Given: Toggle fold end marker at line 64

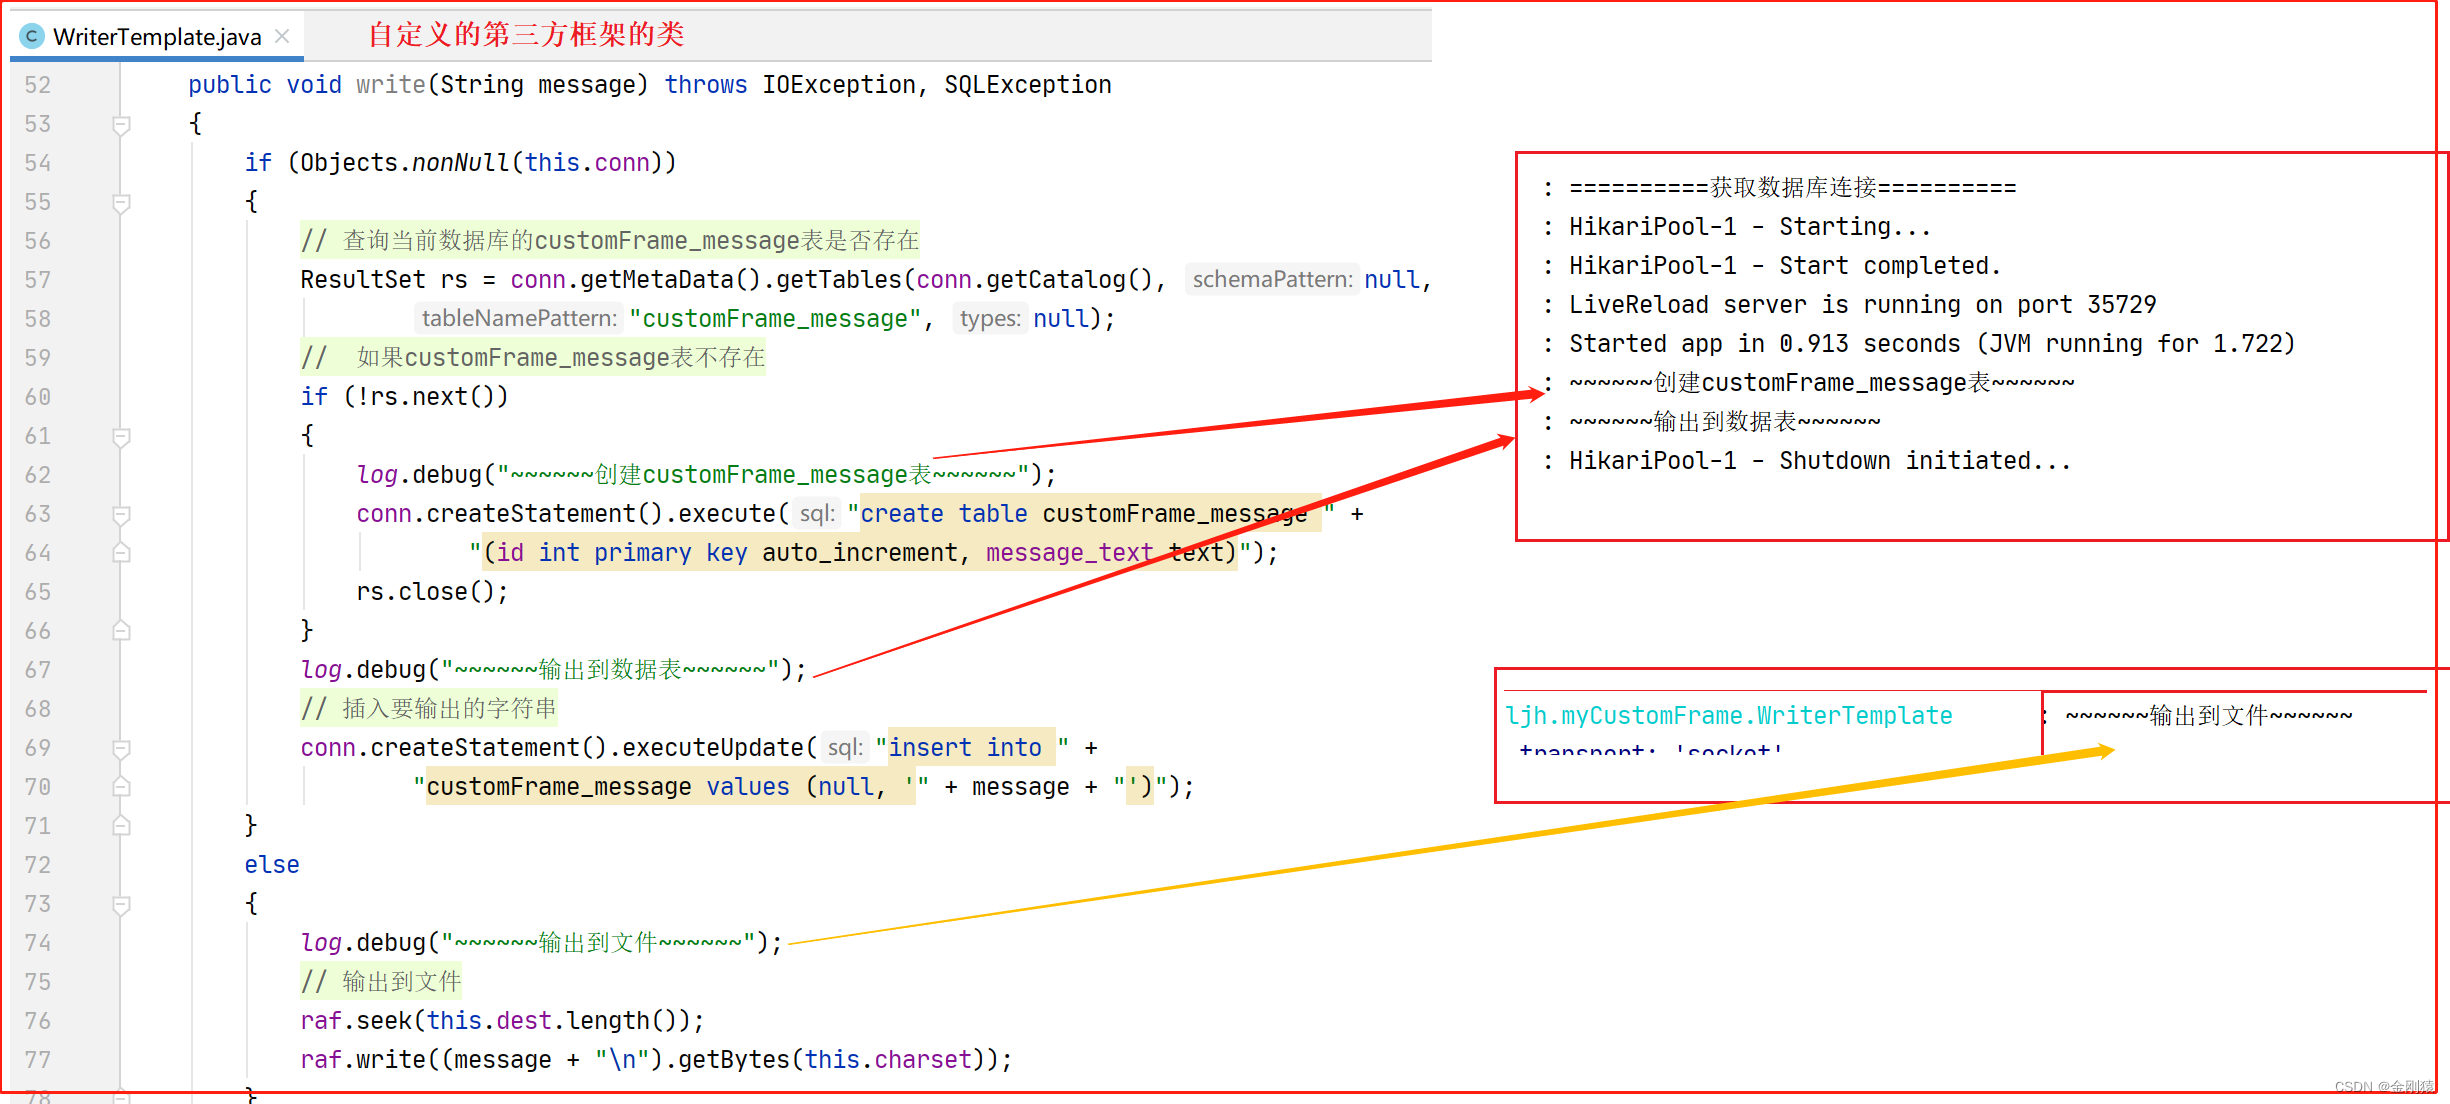Looking at the screenshot, I should [x=121, y=553].
